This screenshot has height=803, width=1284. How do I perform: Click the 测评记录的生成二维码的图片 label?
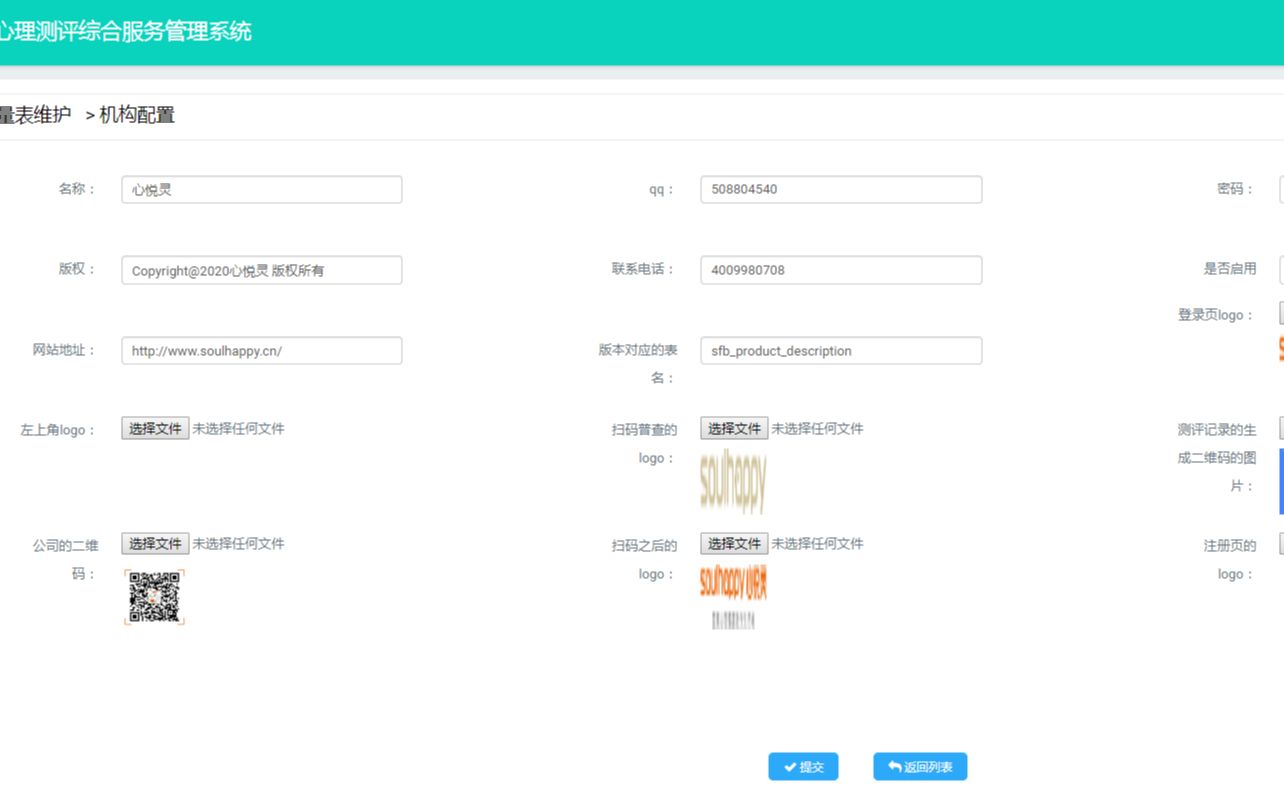pyautogui.click(x=1216, y=458)
